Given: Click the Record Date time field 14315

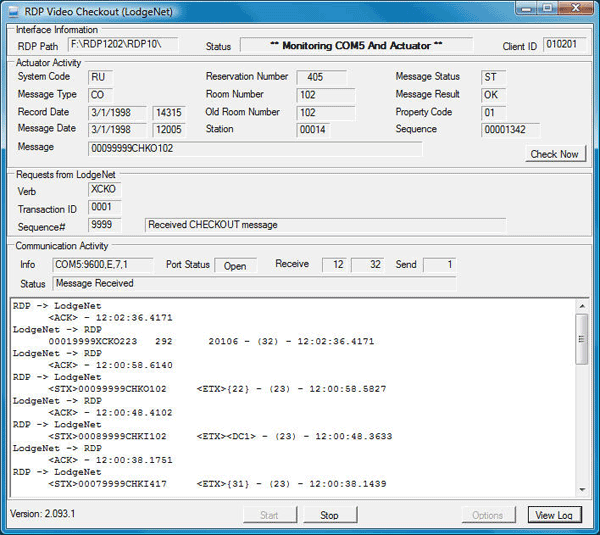Looking at the screenshot, I should pos(169,113).
